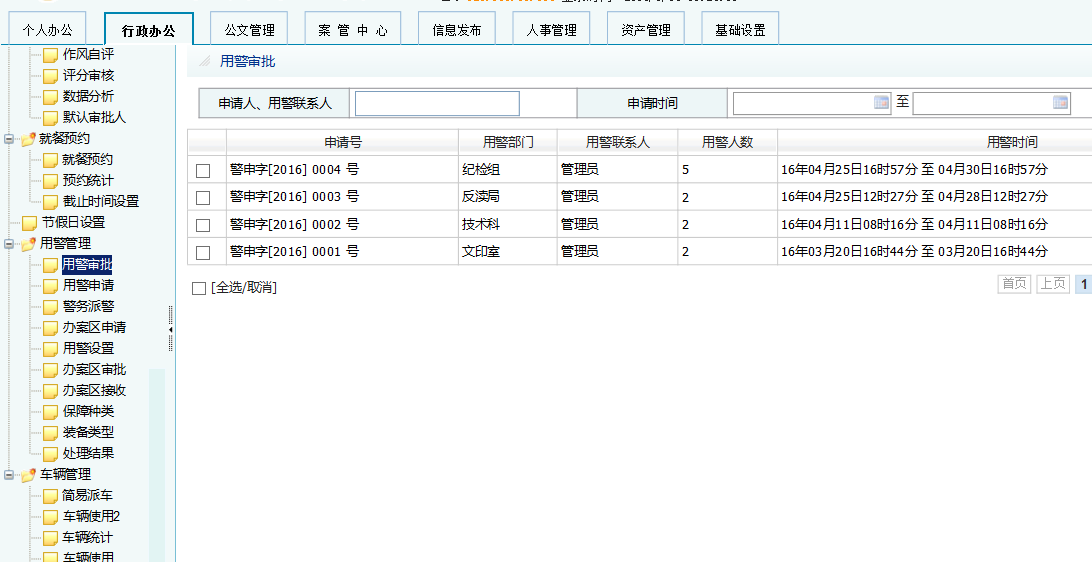Viewport: 1092px width, 562px height.
Task: Open the 人事管理 tab
Action: 551,30
